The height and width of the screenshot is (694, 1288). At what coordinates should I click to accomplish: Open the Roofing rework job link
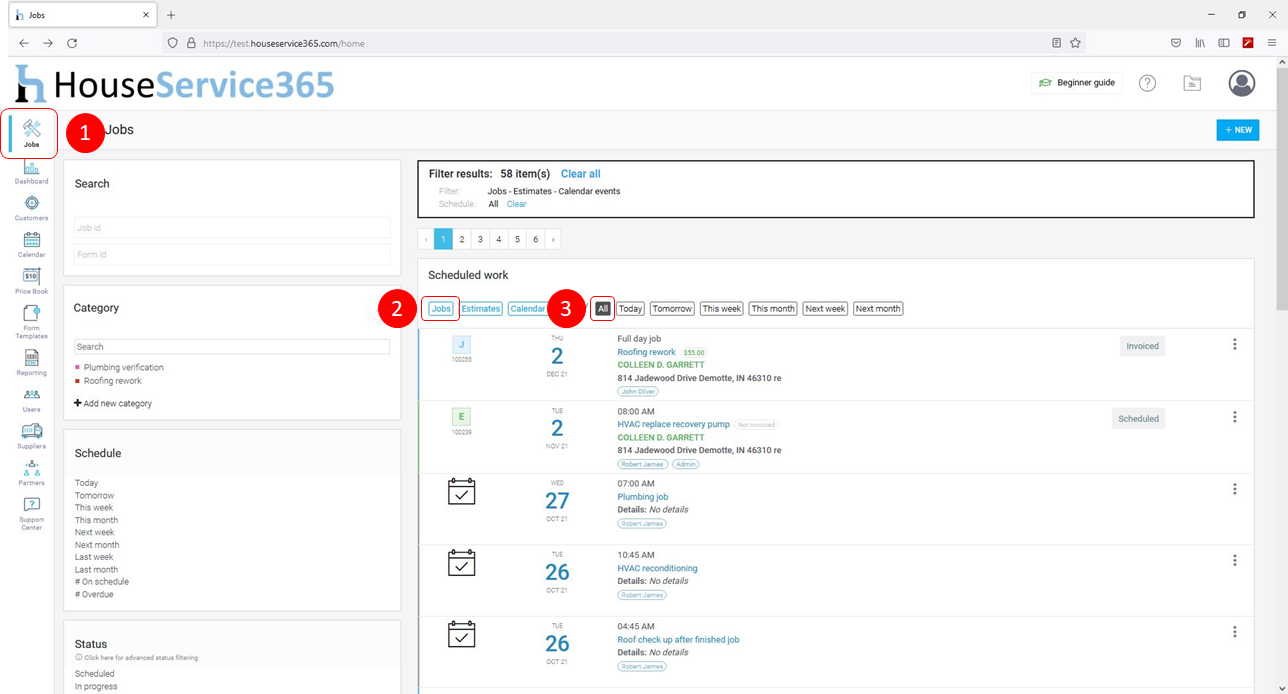(647, 352)
